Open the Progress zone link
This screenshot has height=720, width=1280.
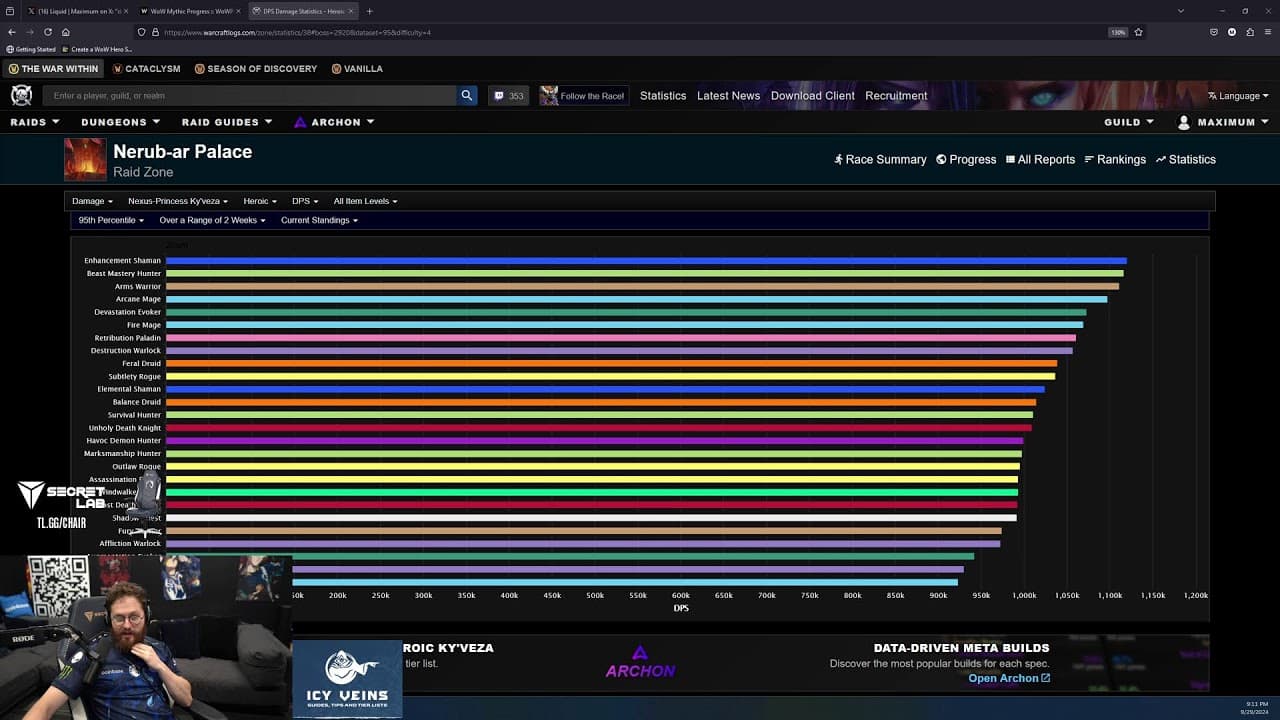(x=966, y=160)
